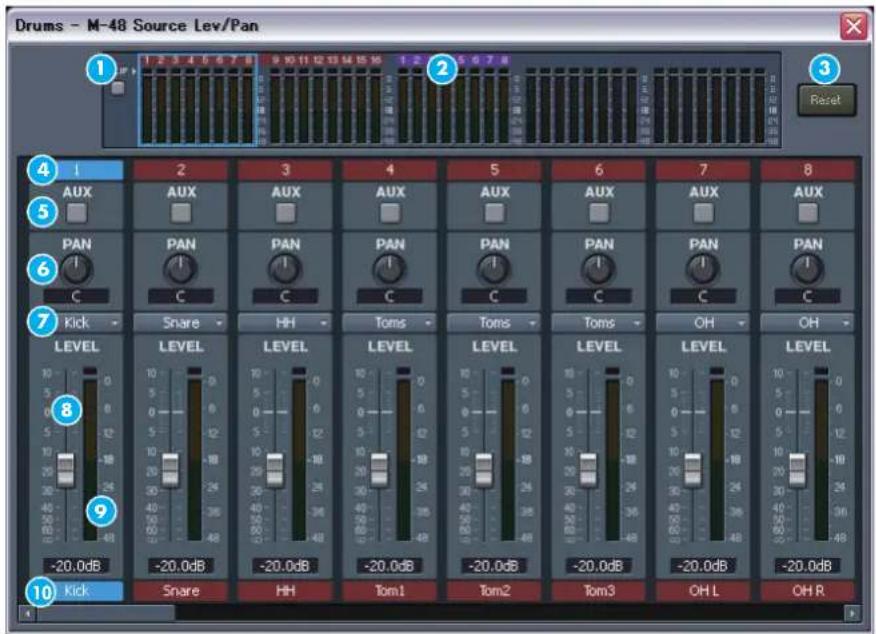Image resolution: width=876 pixels, height=634 pixels.
Task: Toggle the AUX button on channel 3 HH
Action: tap(285, 212)
